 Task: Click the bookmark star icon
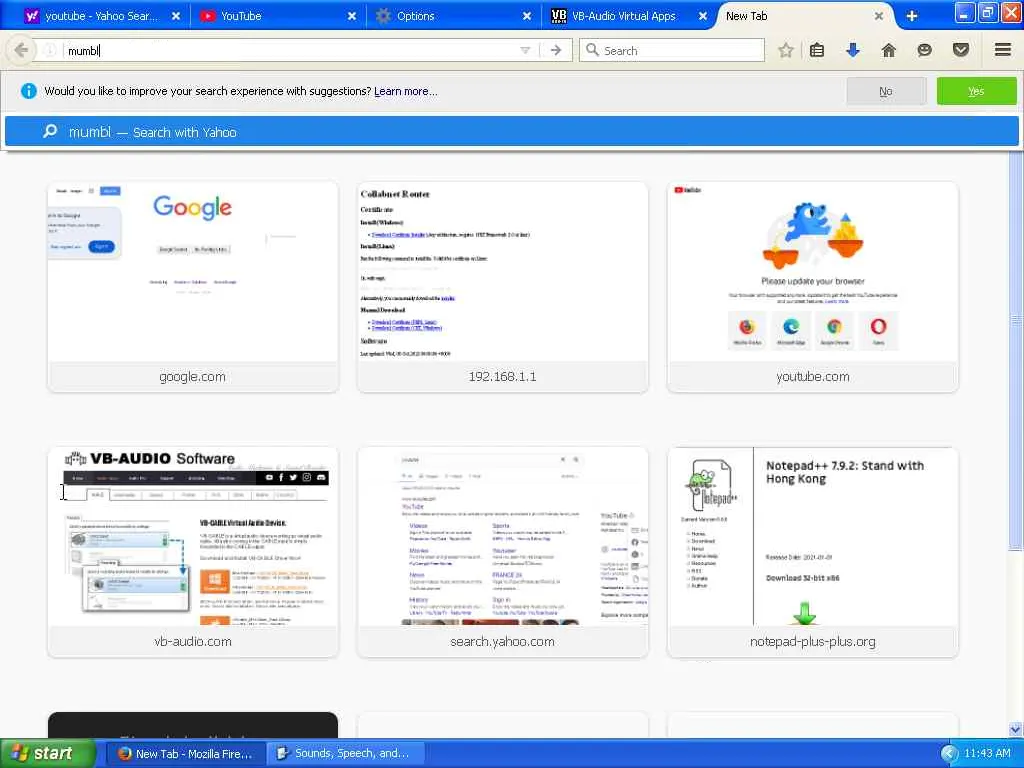click(x=786, y=50)
